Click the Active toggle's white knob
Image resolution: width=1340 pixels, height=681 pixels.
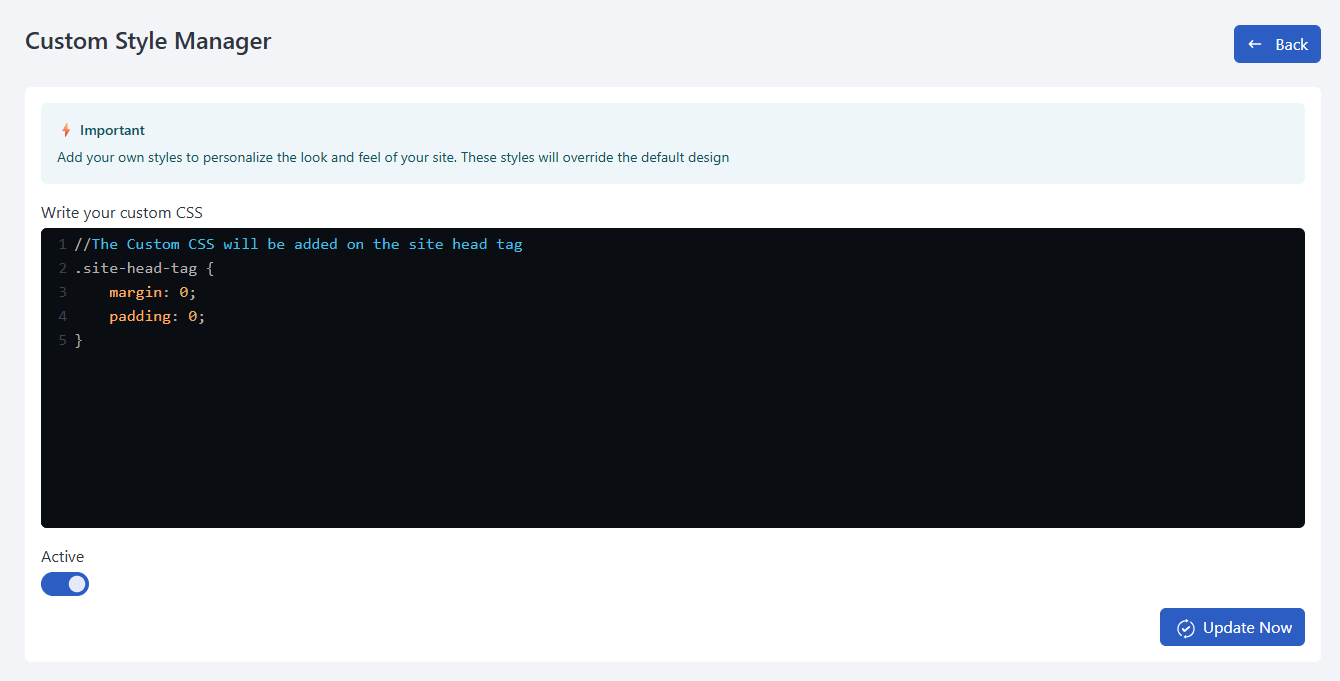point(75,583)
